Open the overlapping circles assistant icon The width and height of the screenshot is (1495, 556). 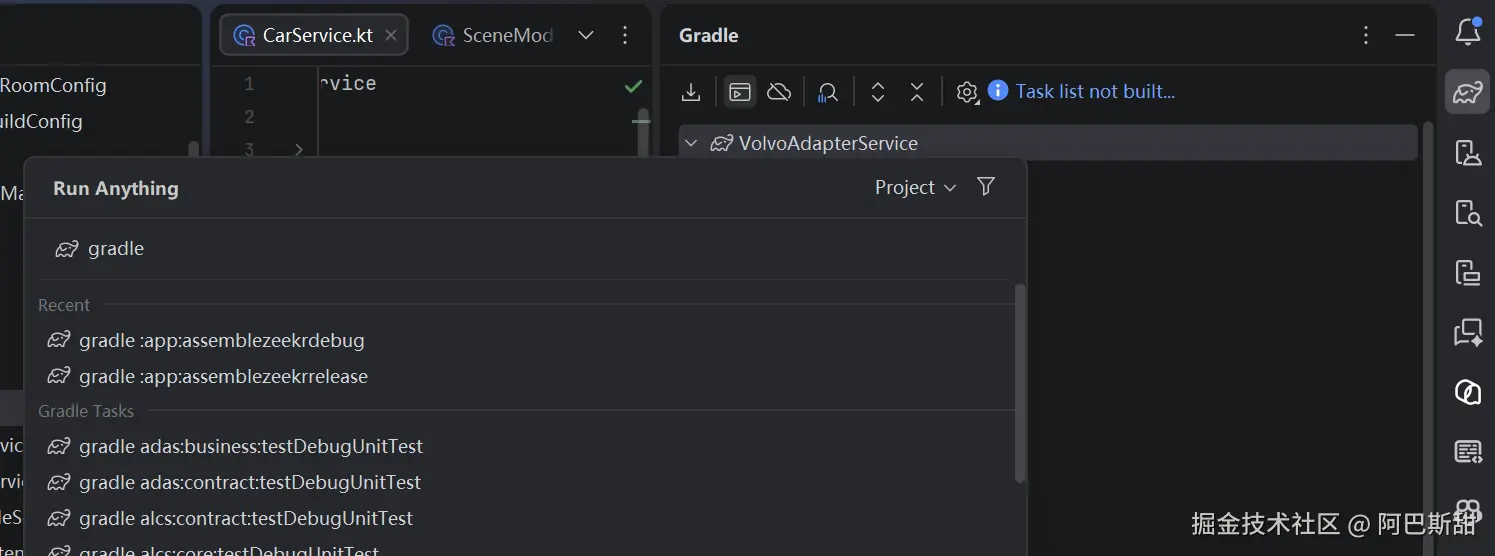(x=1468, y=392)
